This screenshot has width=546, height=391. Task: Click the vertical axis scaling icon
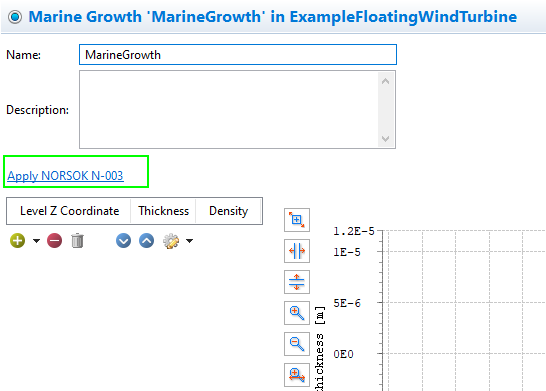click(x=297, y=282)
